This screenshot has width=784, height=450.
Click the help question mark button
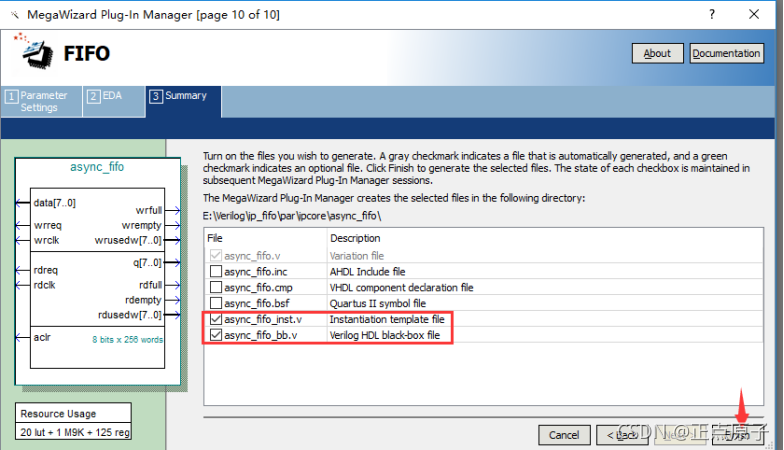(712, 14)
